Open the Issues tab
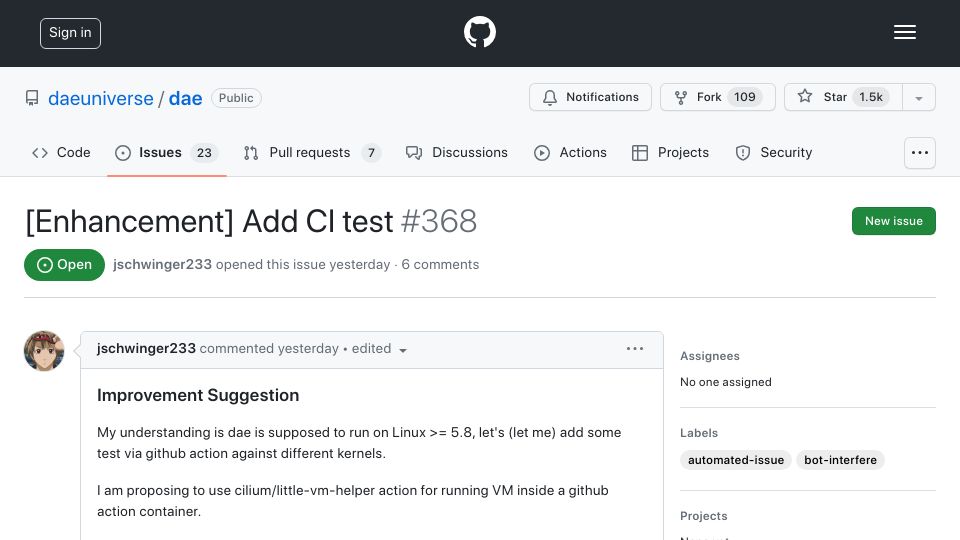Screen dimensions: 960x540 point(166,152)
